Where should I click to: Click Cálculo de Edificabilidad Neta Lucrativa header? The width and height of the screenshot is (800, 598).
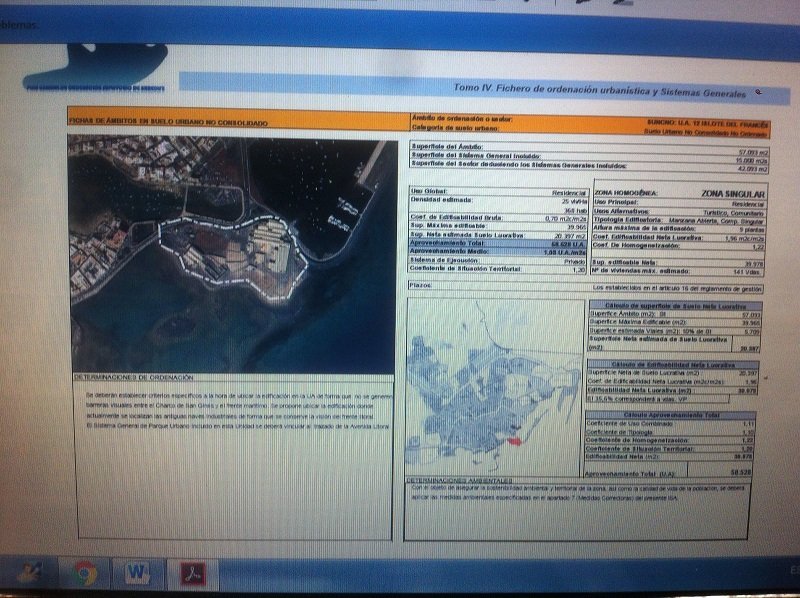coord(673,365)
